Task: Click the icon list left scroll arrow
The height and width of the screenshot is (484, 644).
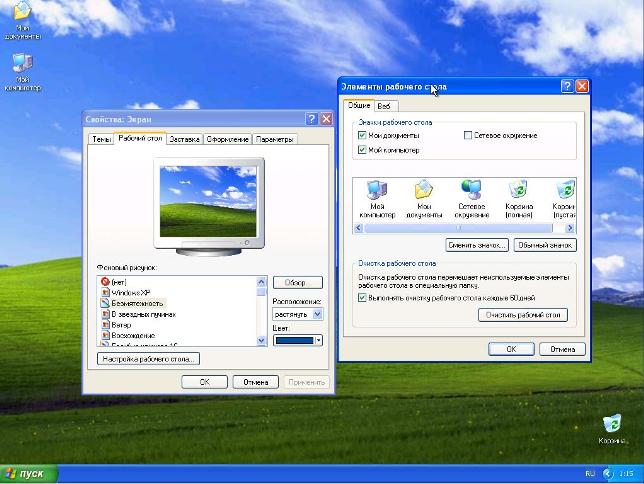Action: coord(358,228)
